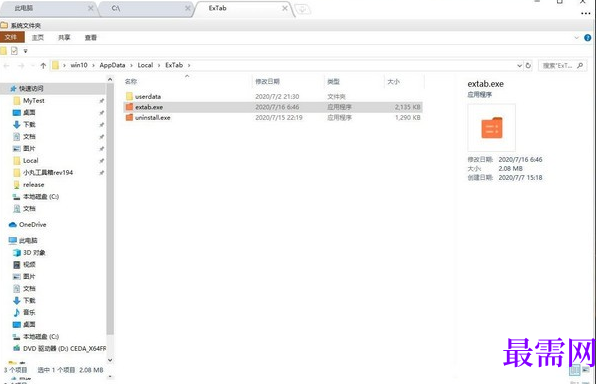The width and height of the screenshot is (615, 384).
Task: Open the release folder in quick access
Action: click(x=34, y=185)
